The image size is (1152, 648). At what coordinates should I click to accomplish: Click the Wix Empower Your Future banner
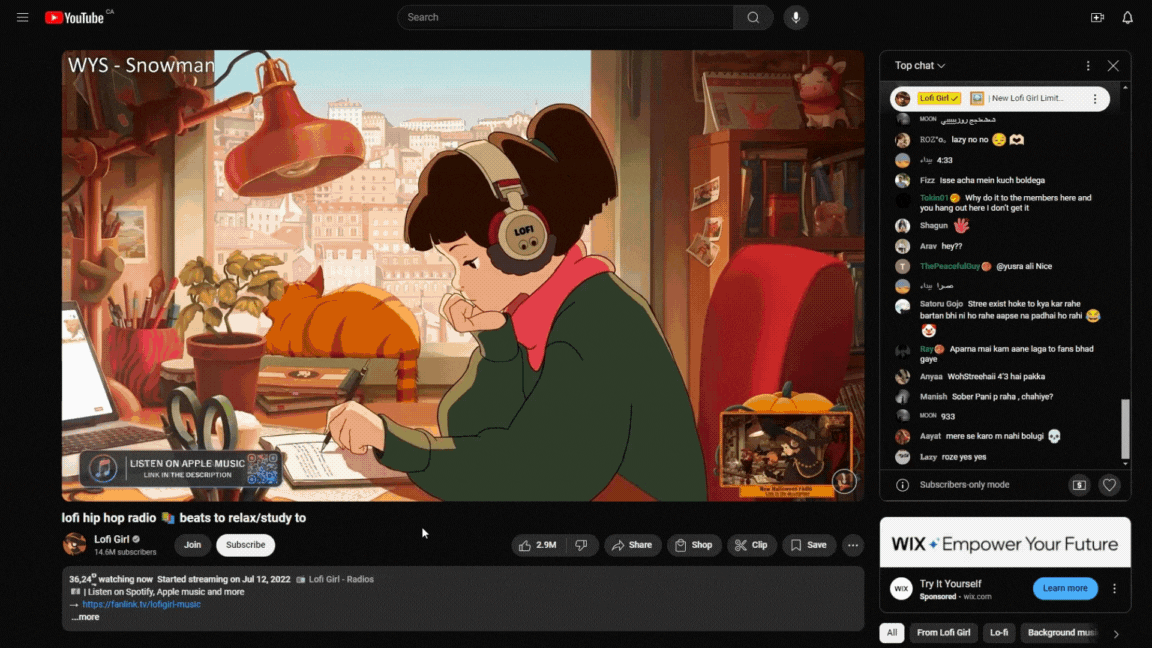pos(1005,543)
